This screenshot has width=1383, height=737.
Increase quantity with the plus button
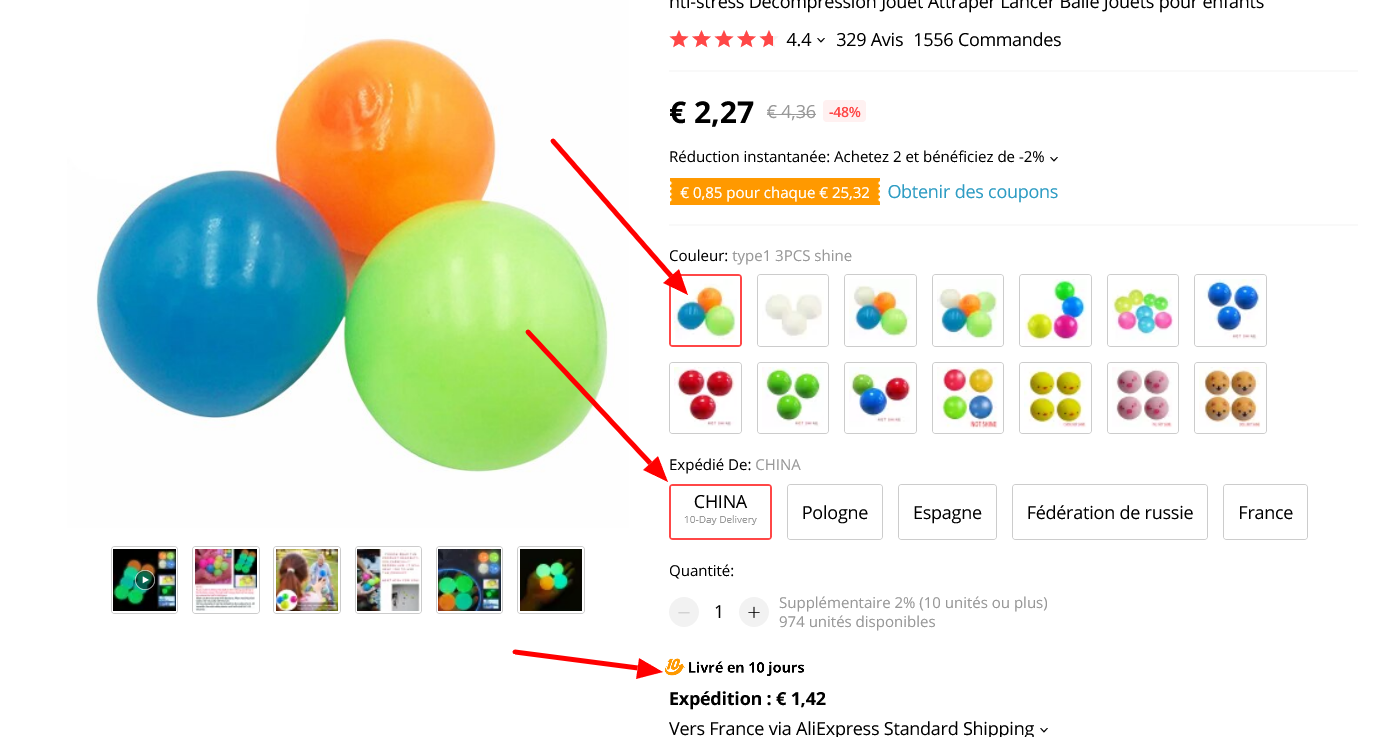coord(754,612)
